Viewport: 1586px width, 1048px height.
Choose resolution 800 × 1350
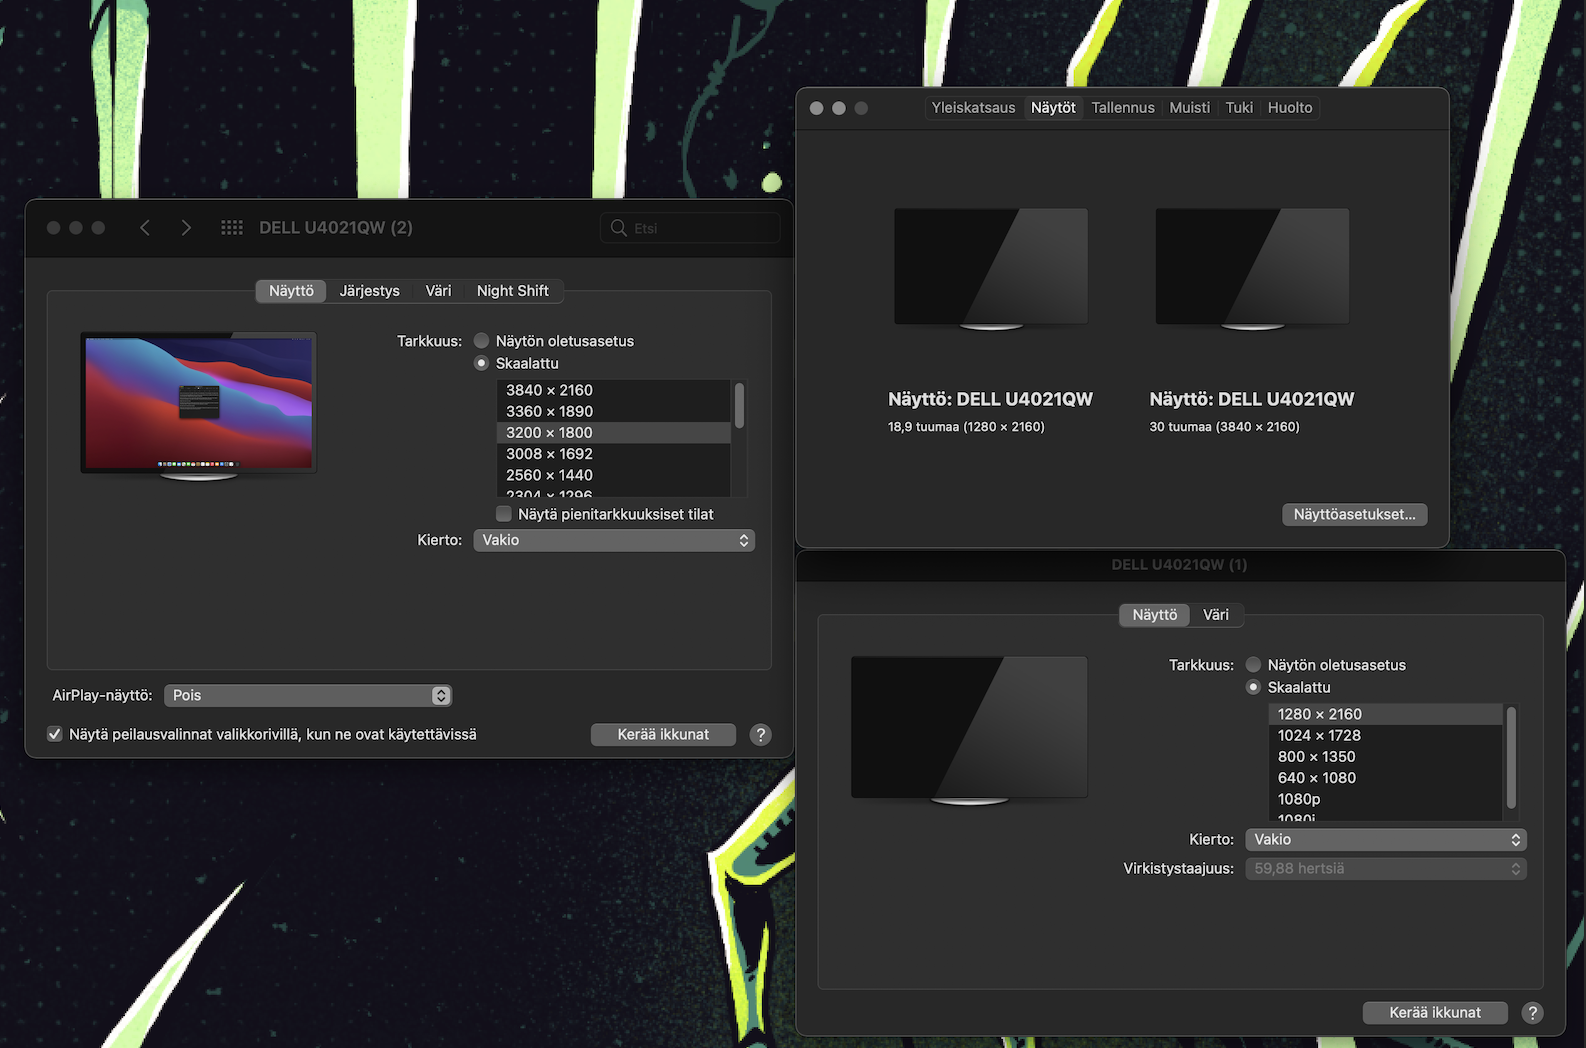pyautogui.click(x=1386, y=757)
